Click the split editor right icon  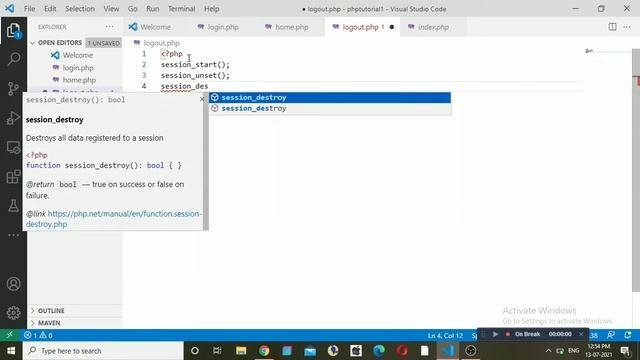click(x=612, y=27)
